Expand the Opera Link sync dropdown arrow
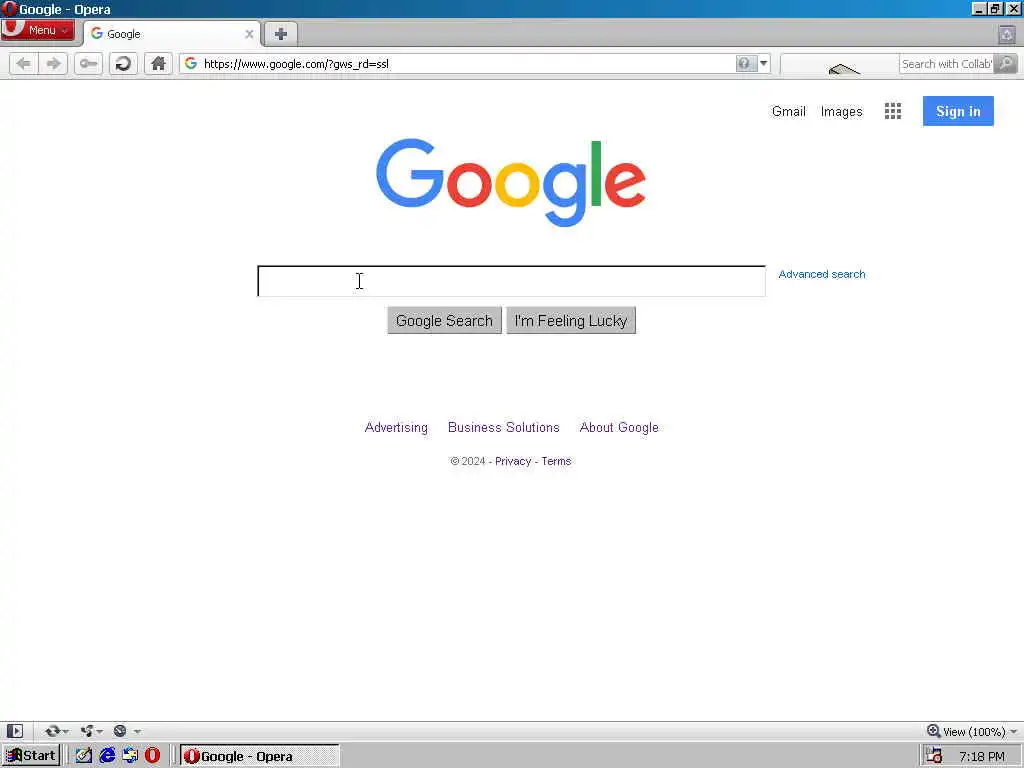 66,731
